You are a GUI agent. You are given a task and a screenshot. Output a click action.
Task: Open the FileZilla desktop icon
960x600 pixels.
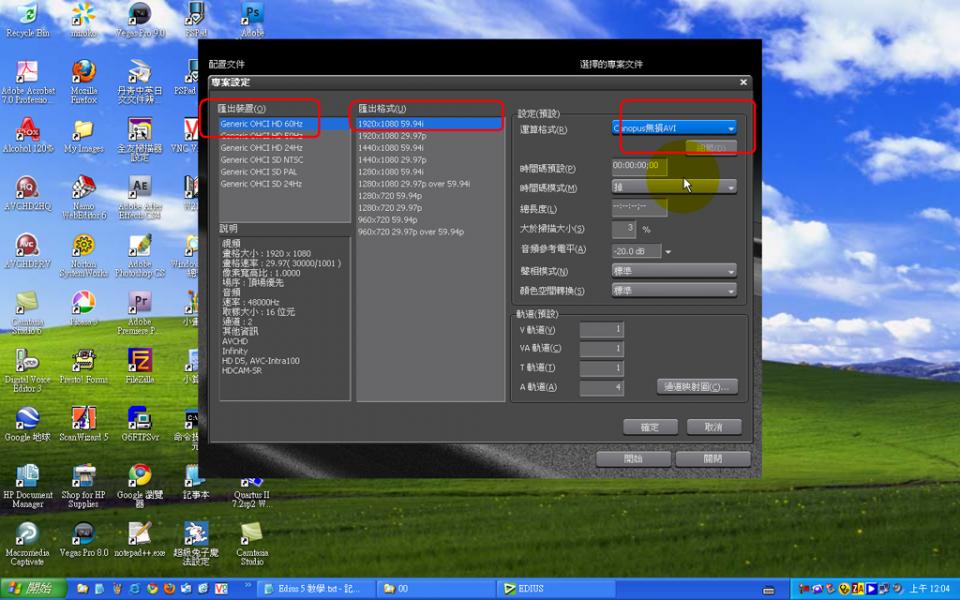tap(140, 361)
